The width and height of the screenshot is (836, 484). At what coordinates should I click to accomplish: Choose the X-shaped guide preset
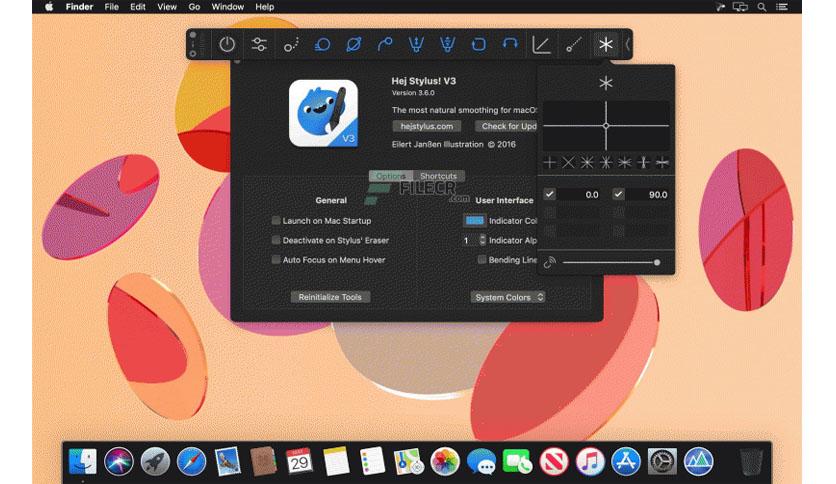[x=568, y=163]
